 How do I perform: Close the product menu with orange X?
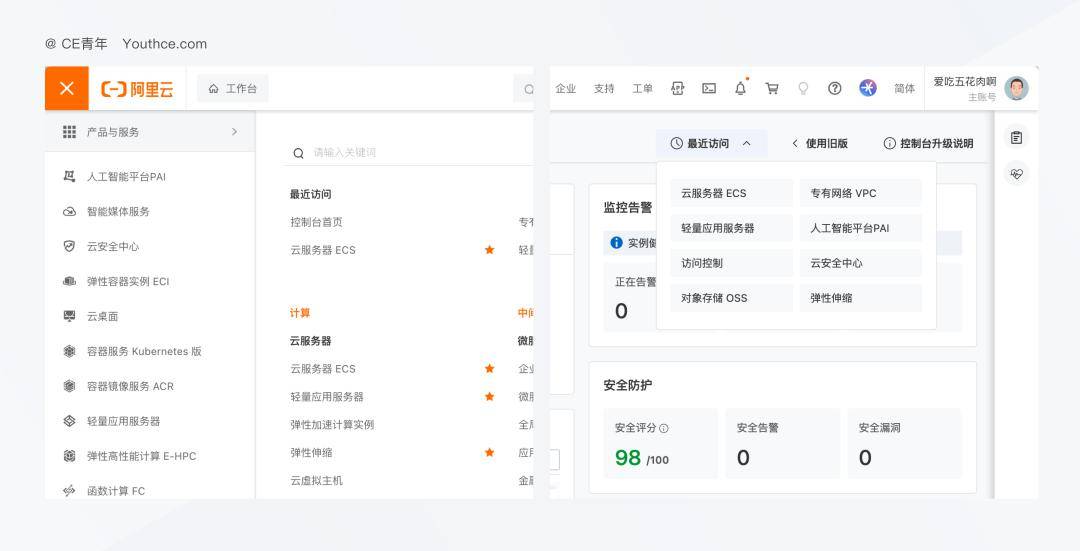[67, 88]
